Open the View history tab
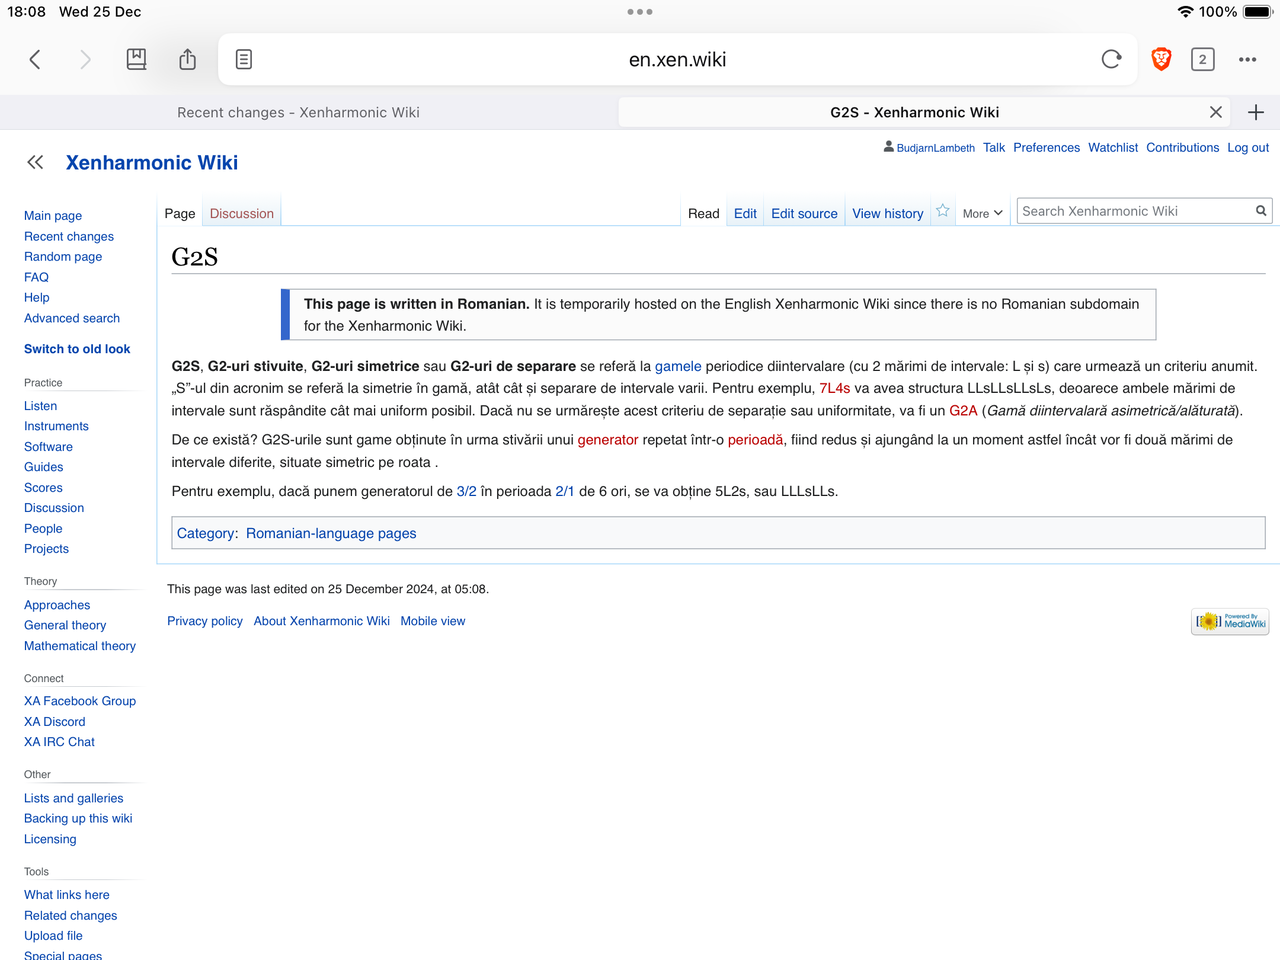 (888, 213)
